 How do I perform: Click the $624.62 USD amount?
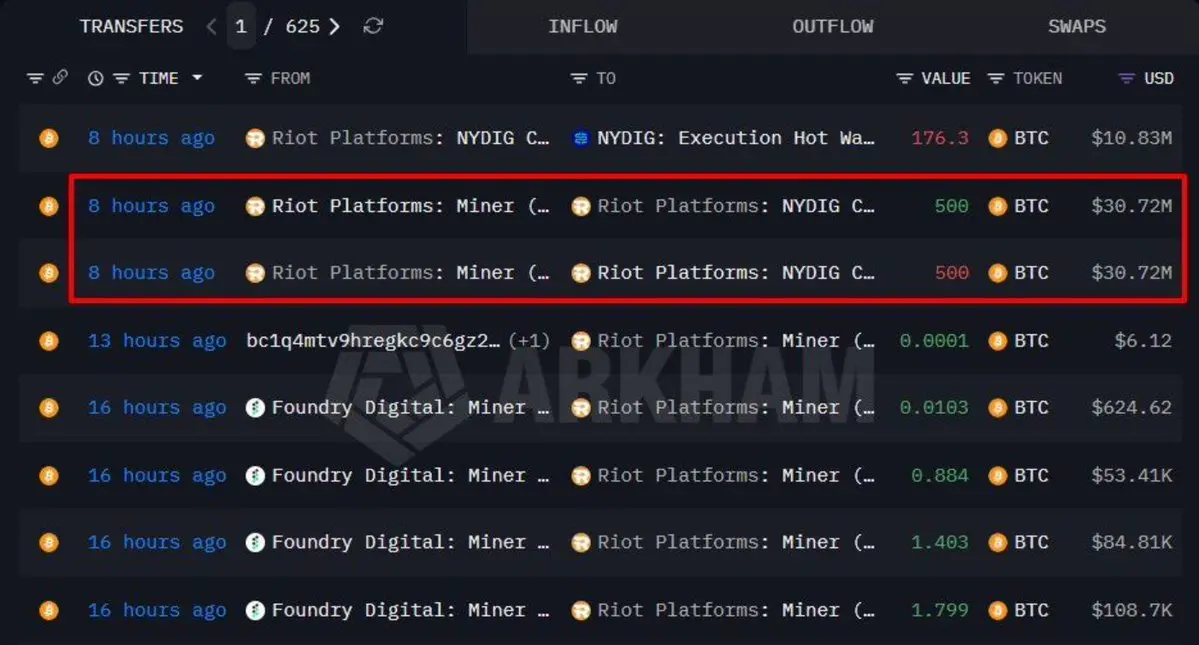point(1132,408)
